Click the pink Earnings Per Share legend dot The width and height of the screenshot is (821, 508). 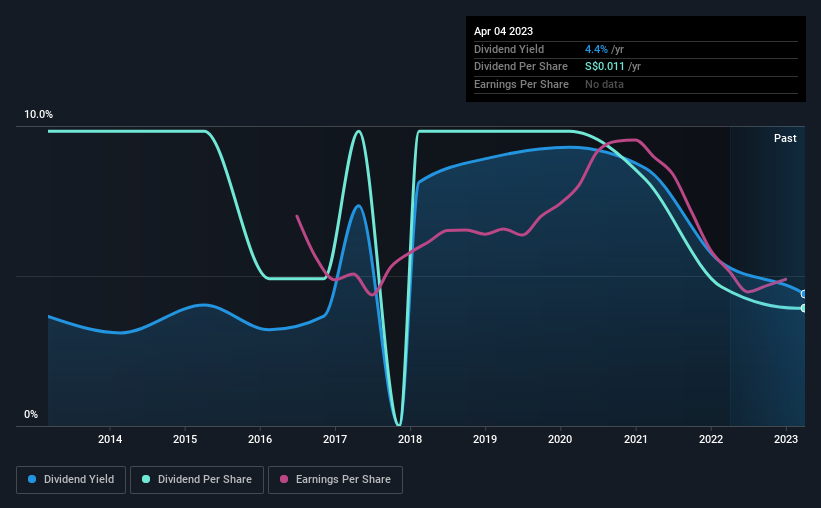point(284,479)
